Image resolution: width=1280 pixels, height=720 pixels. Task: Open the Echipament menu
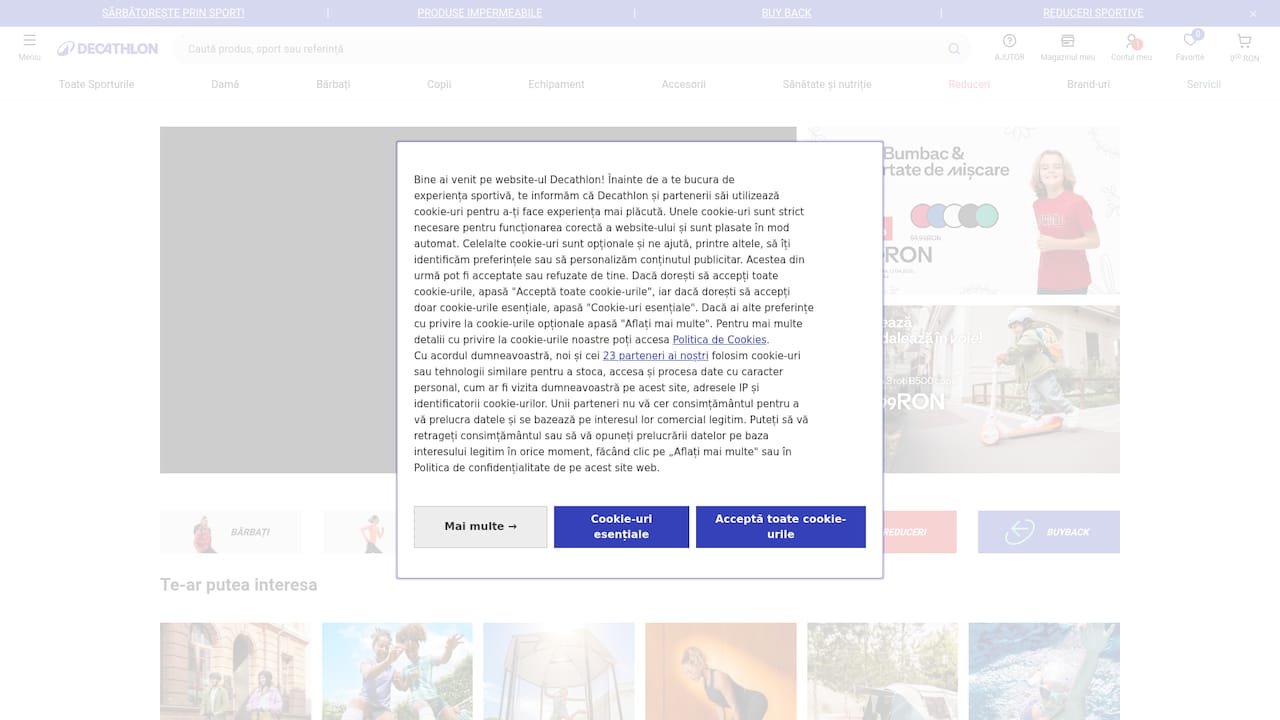coord(556,84)
